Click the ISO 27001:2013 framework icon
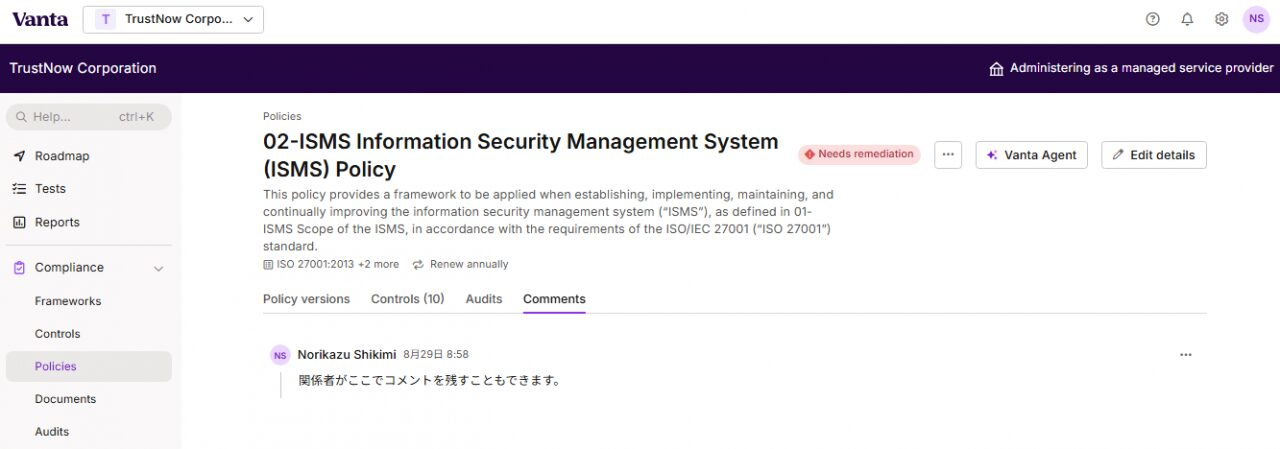The height and width of the screenshot is (449, 1280). [268, 265]
